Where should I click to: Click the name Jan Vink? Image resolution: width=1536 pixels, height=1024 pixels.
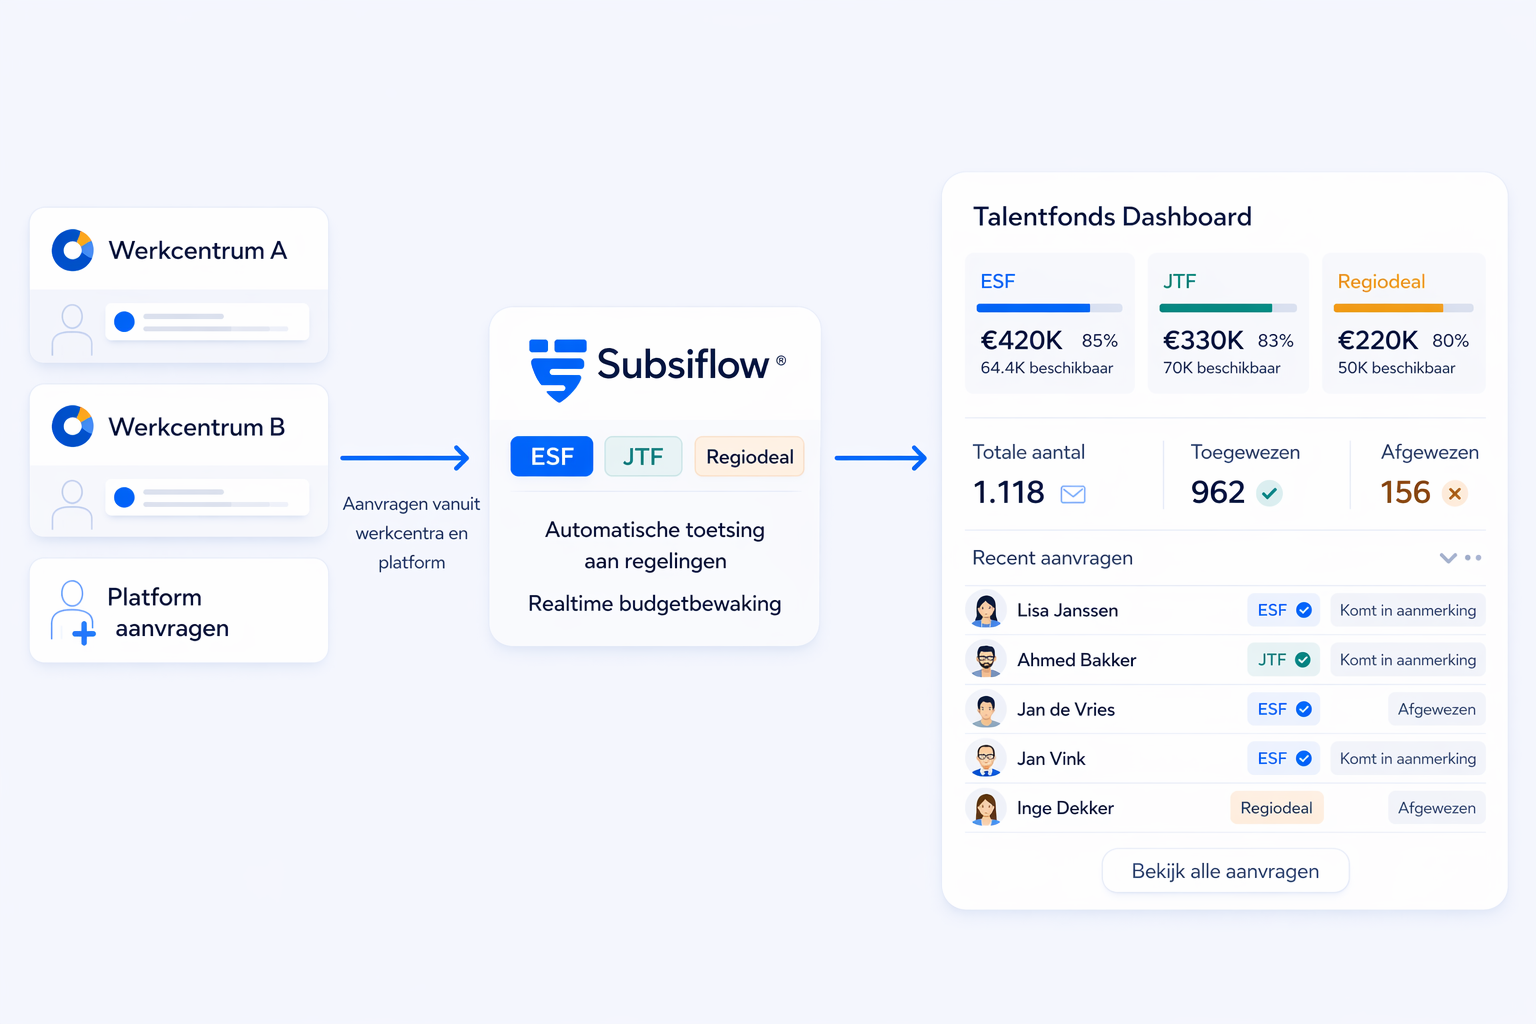(x=1051, y=758)
